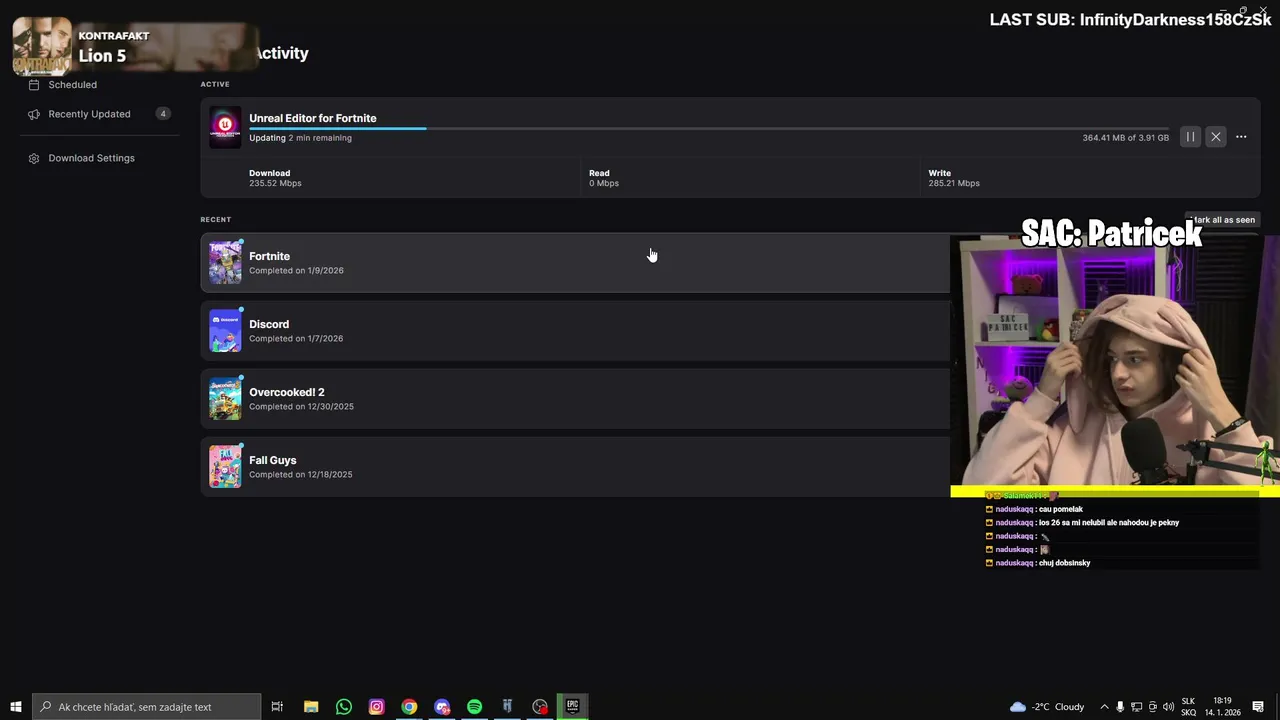Screen dimensions: 1280x720
Task: Click the volume speaker icon in the tray
Action: click(x=1169, y=707)
